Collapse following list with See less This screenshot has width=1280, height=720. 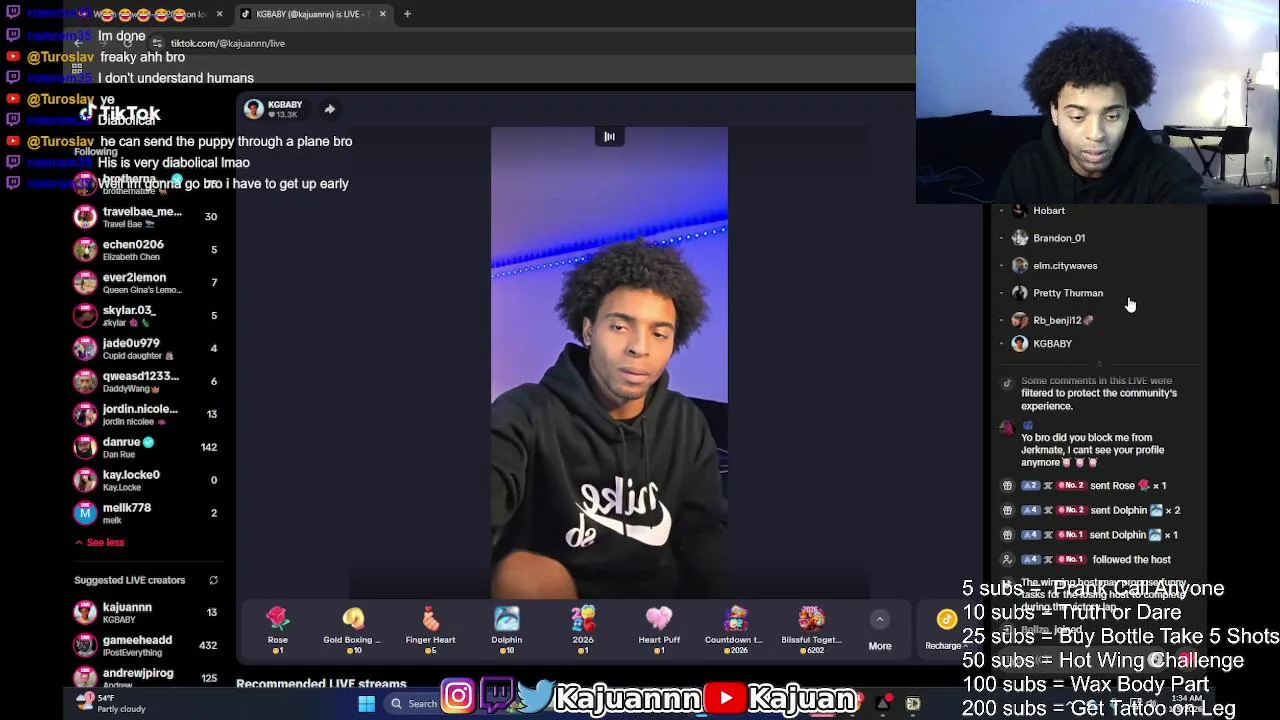(x=100, y=542)
